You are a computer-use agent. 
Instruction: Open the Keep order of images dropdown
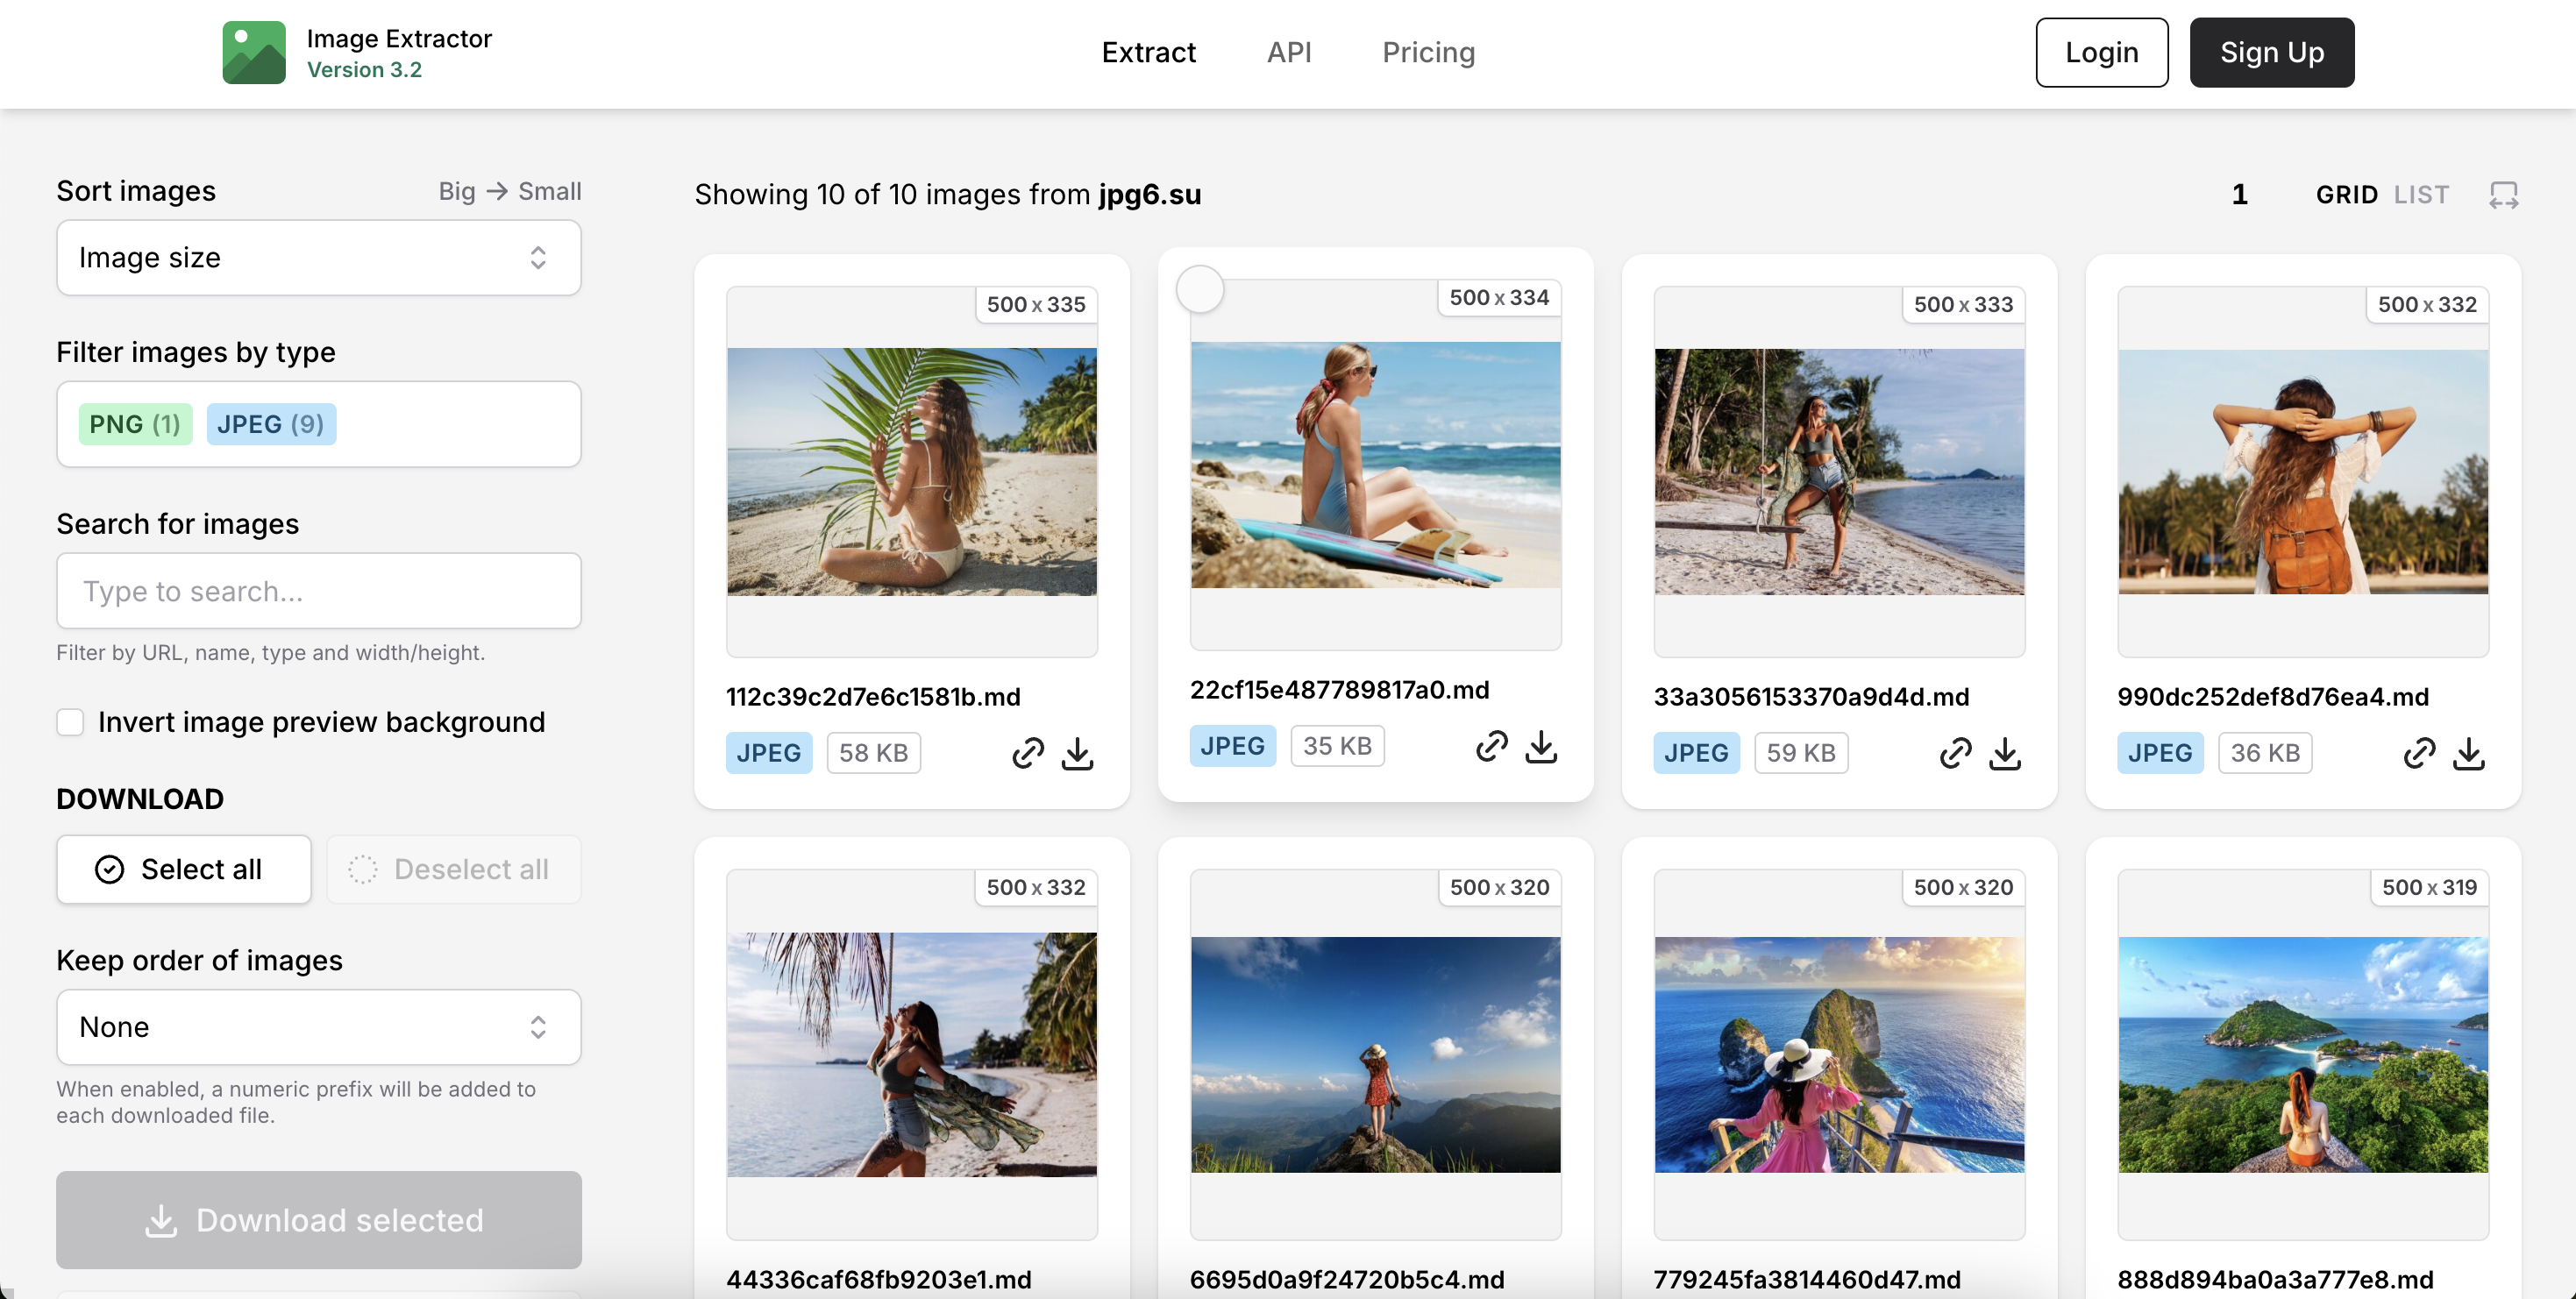[318, 1027]
